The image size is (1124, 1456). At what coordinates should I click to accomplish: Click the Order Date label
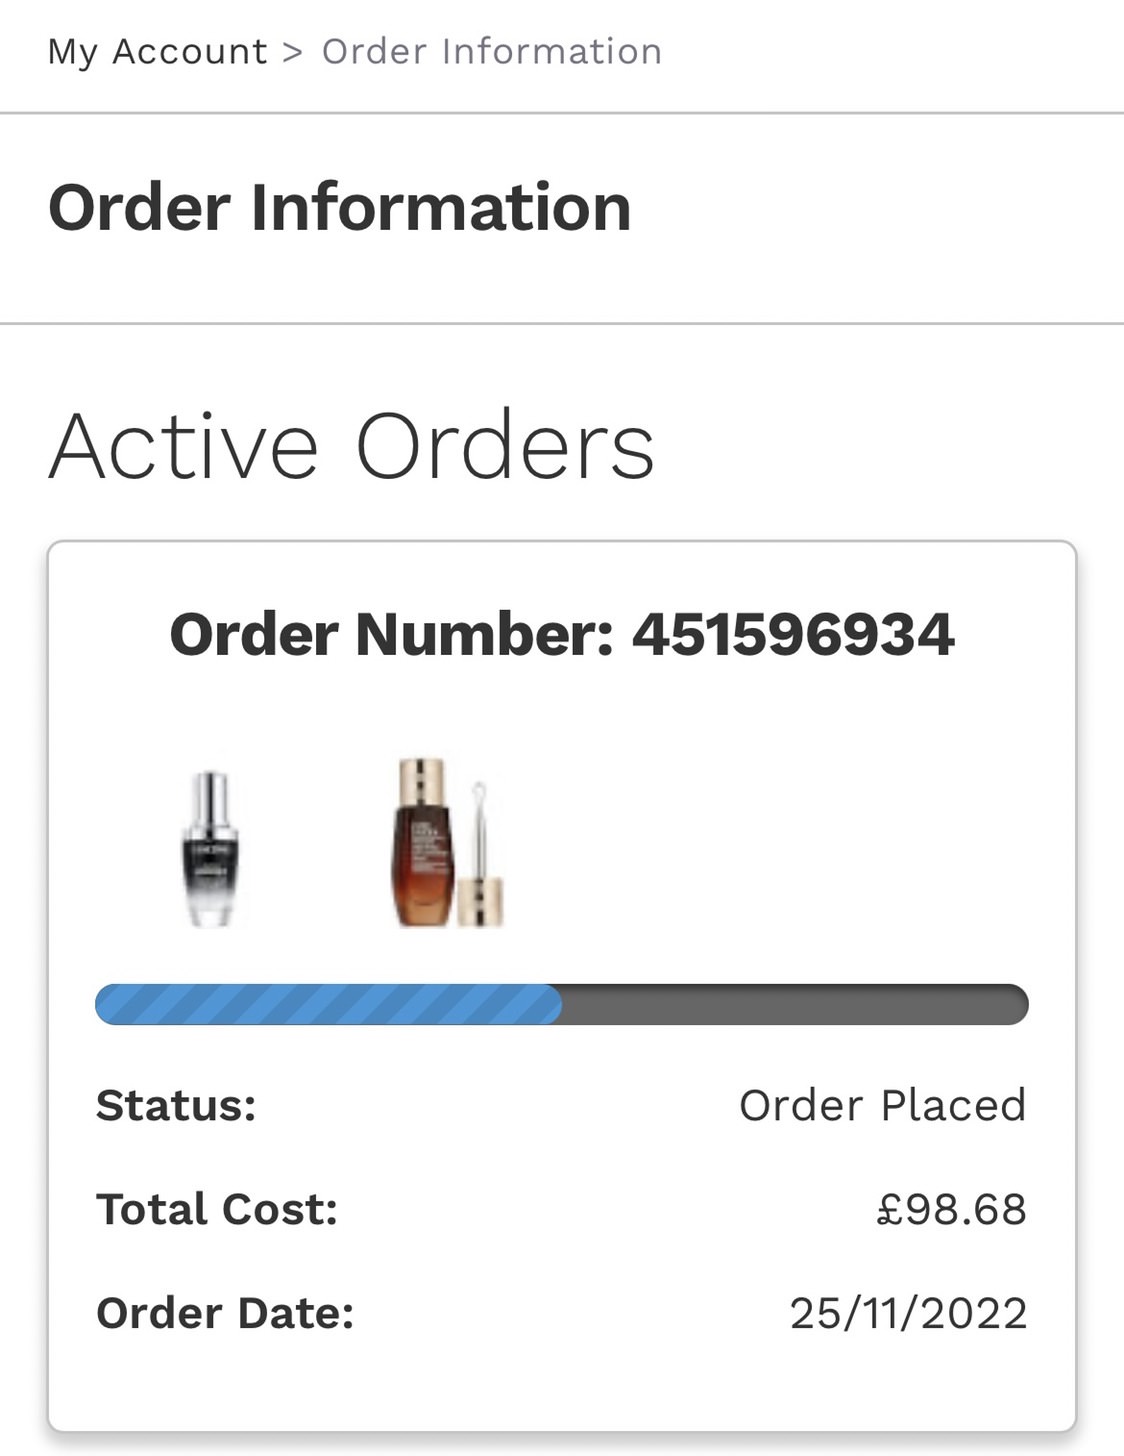pyautogui.click(x=225, y=1313)
